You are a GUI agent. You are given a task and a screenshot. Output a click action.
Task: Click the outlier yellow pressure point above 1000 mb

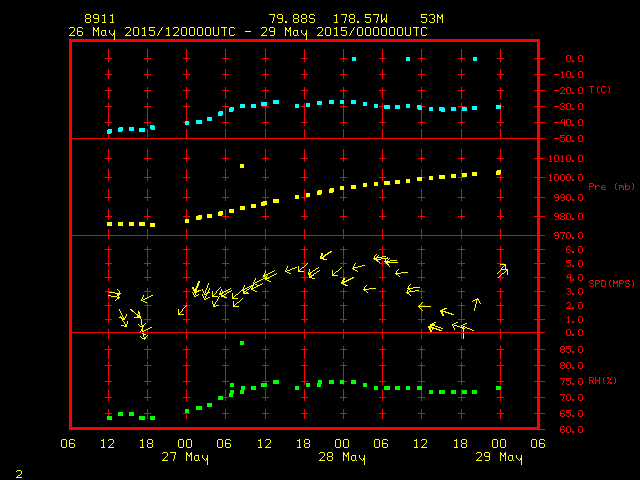(x=242, y=166)
